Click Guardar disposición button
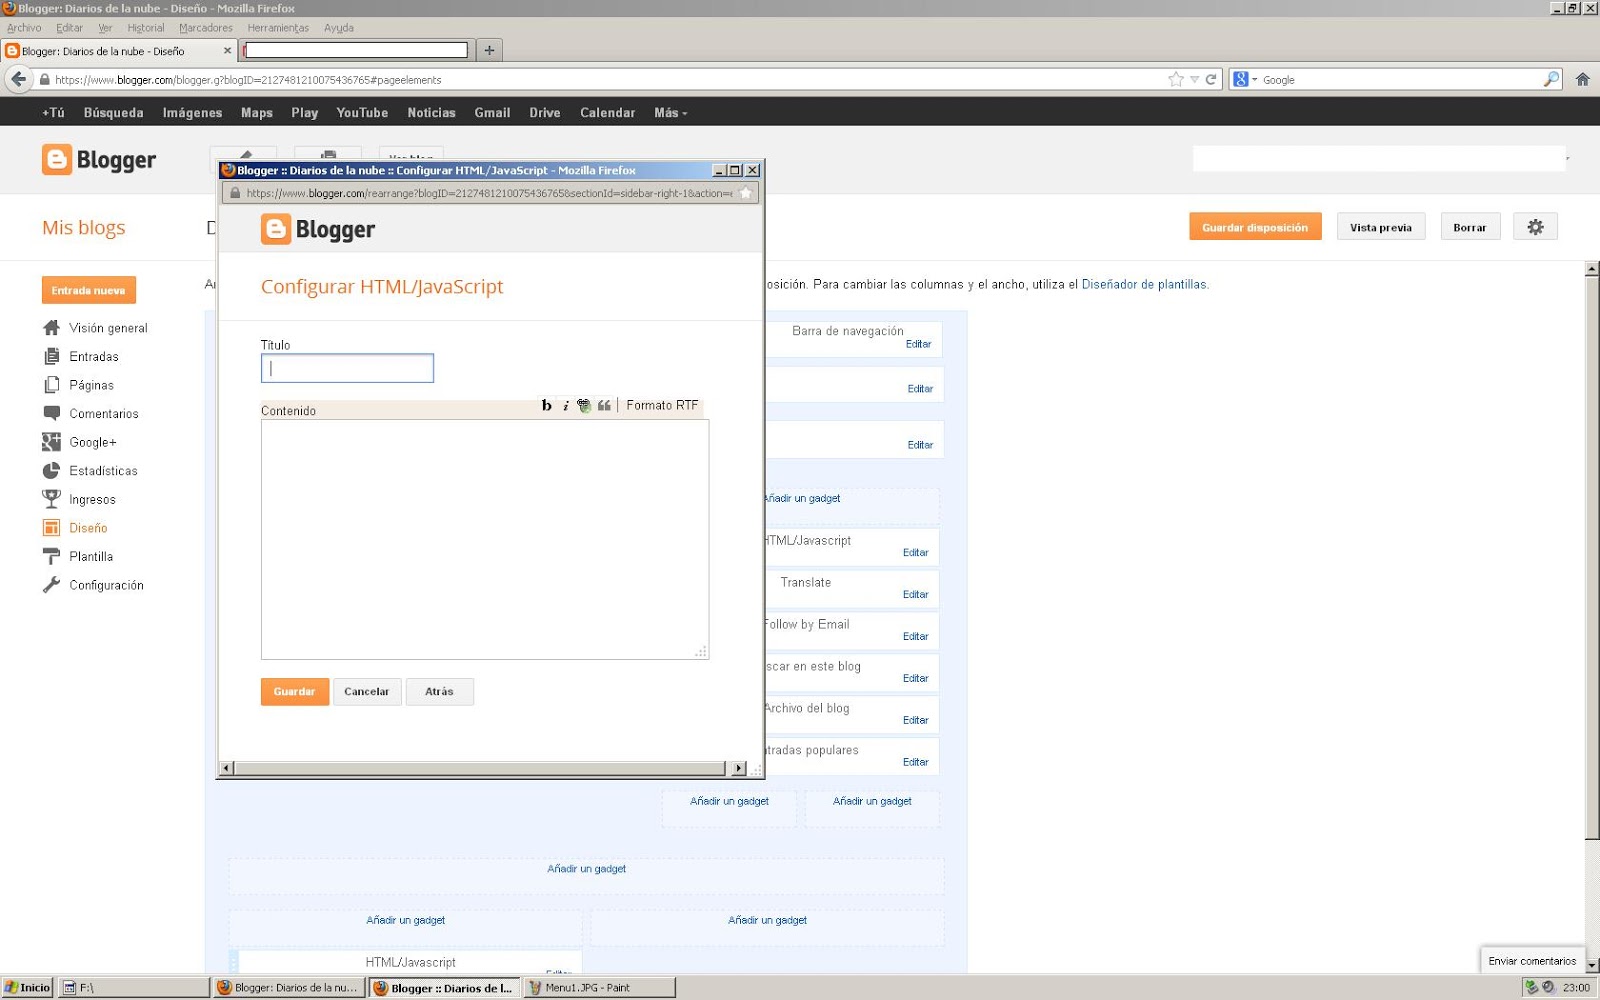This screenshot has height=1000, width=1600. (1255, 227)
